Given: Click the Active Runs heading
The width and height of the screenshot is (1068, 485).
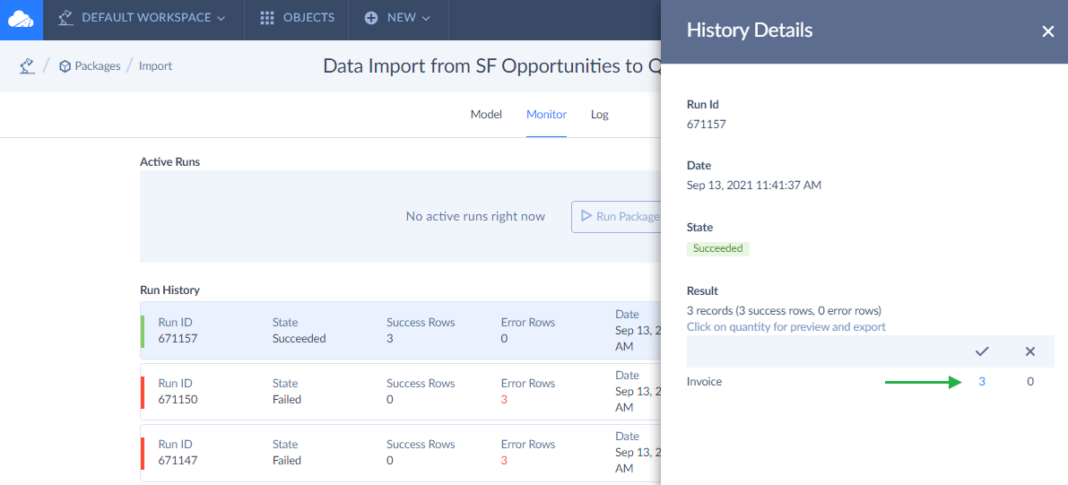Looking at the screenshot, I should click(x=170, y=162).
